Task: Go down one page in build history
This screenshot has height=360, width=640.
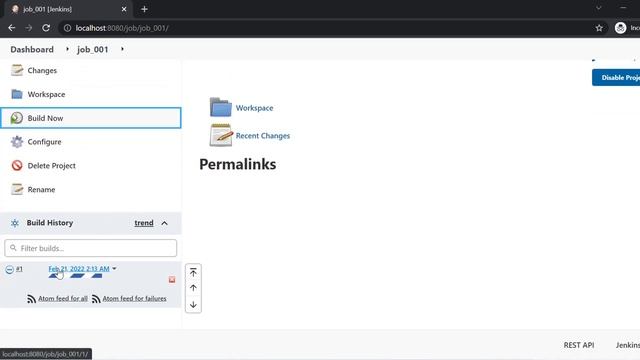Action: (193, 304)
